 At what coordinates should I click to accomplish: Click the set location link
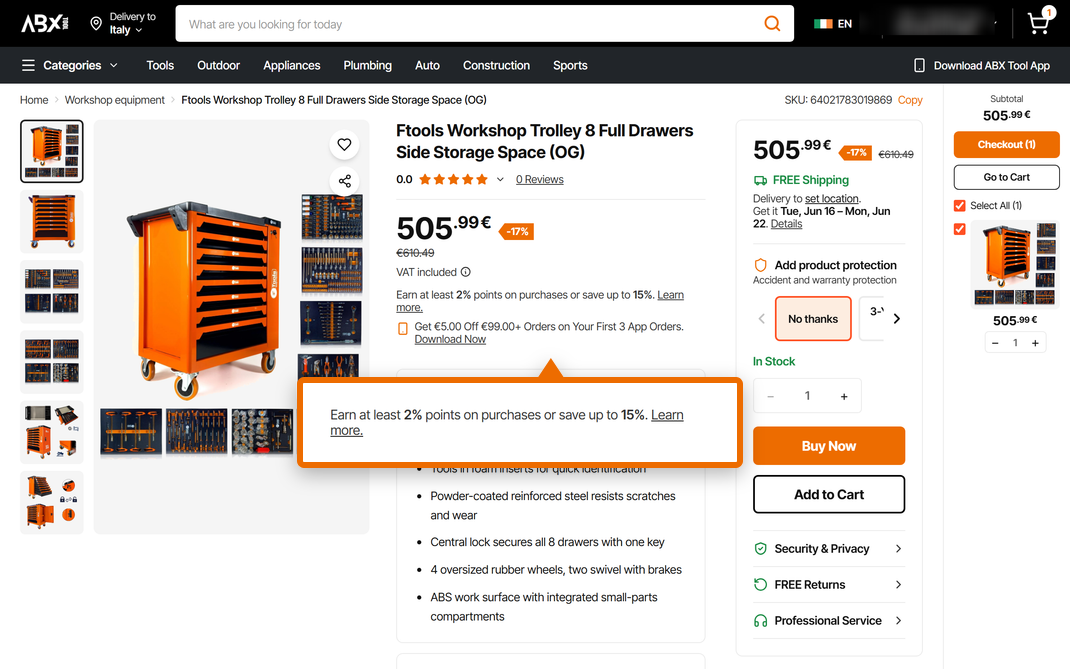(831, 199)
